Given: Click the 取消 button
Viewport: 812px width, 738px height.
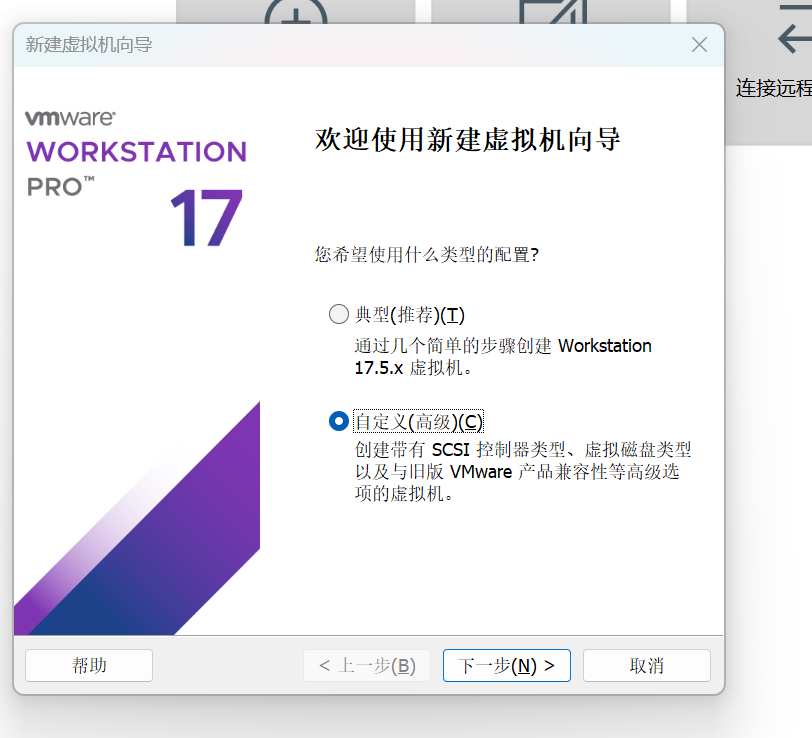Looking at the screenshot, I should [646, 665].
